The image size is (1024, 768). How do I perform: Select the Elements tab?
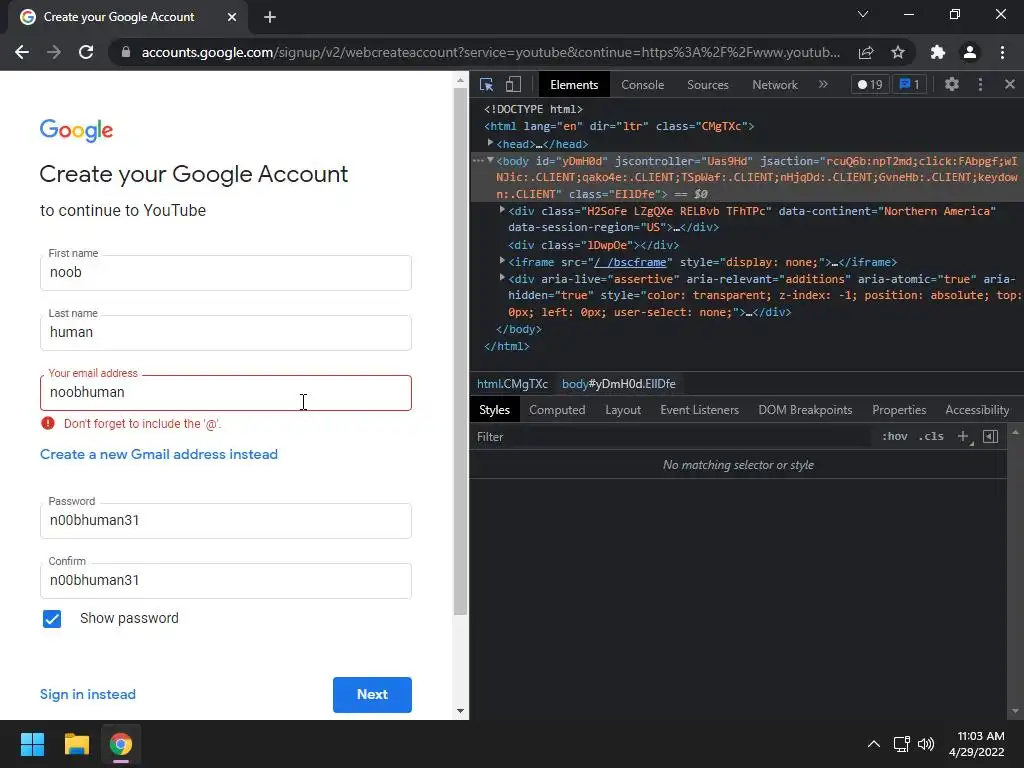pos(574,85)
